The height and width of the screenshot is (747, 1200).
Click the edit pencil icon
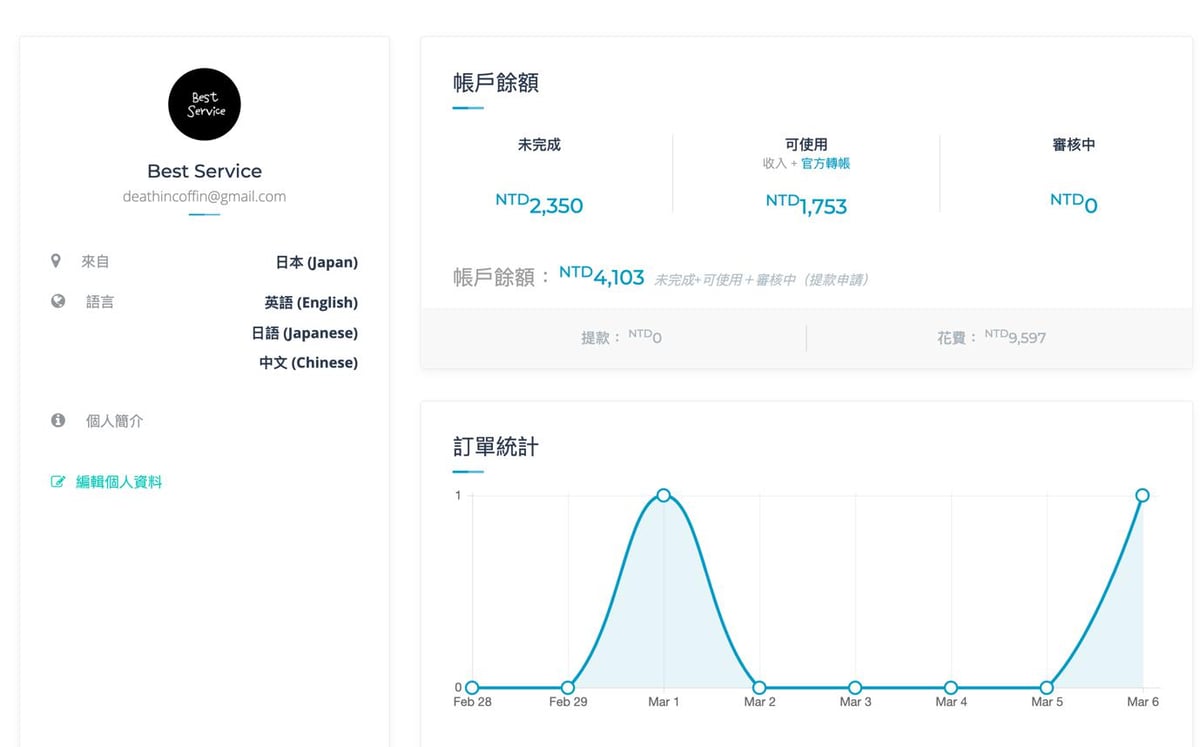58,482
